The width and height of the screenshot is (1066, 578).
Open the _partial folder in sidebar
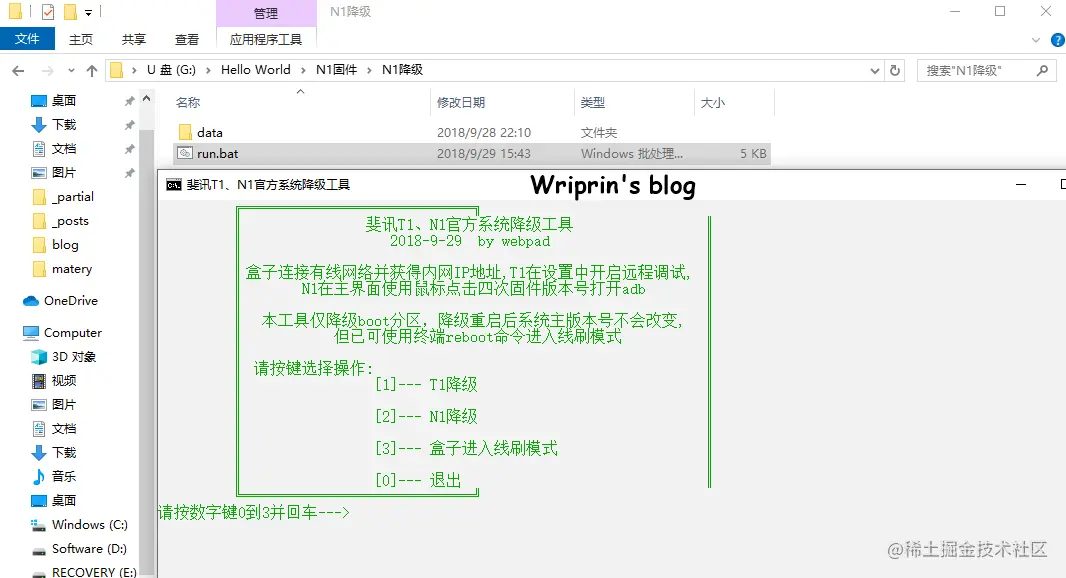click(72, 197)
